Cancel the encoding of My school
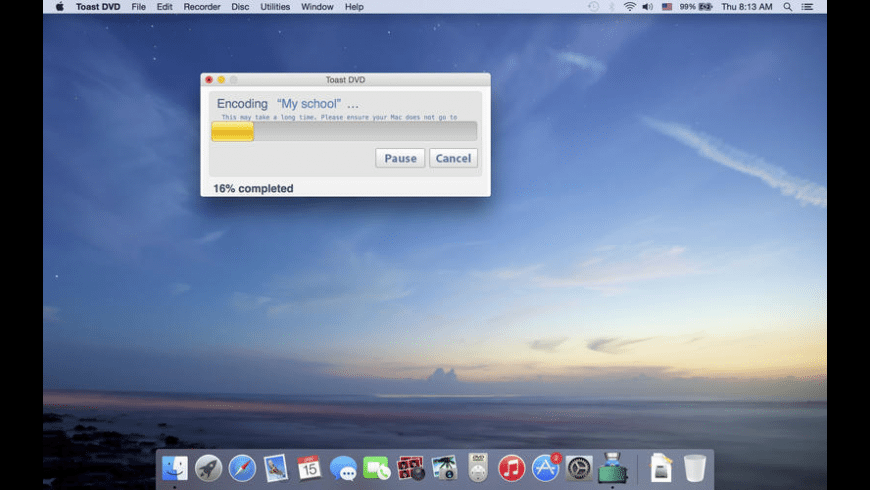The image size is (870, 490). pyautogui.click(x=453, y=158)
